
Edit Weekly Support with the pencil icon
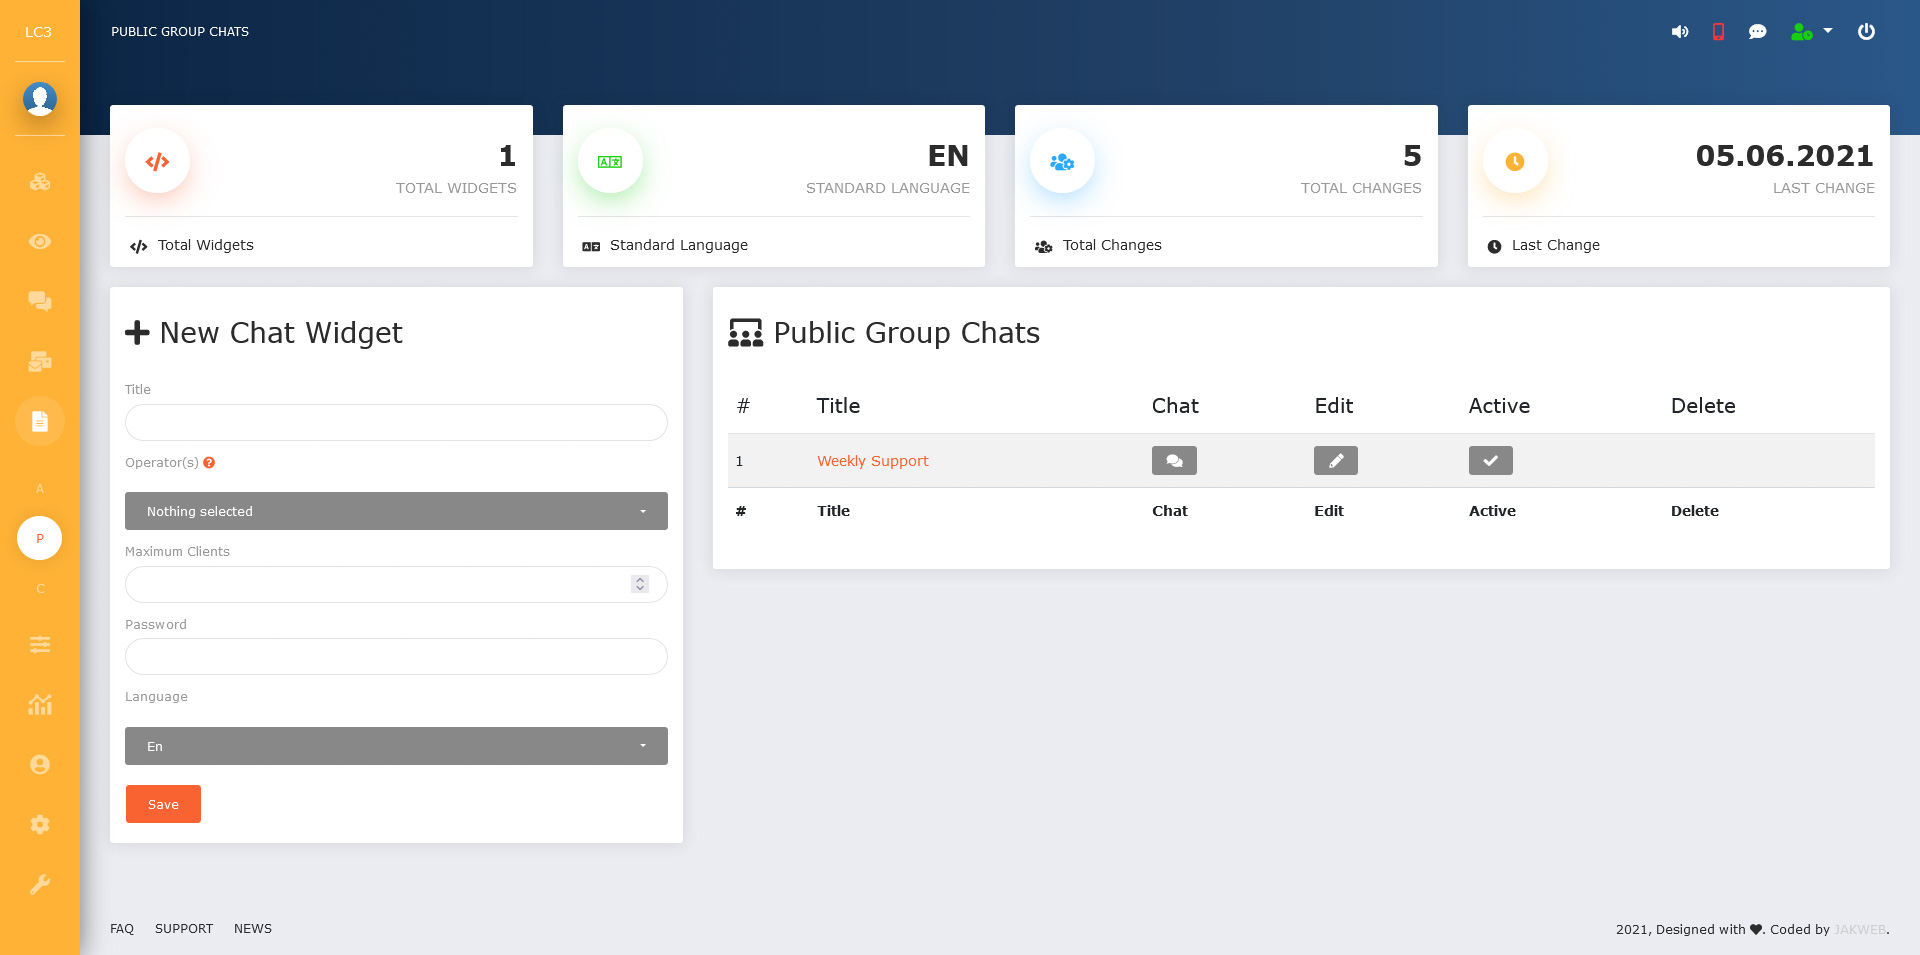point(1335,461)
